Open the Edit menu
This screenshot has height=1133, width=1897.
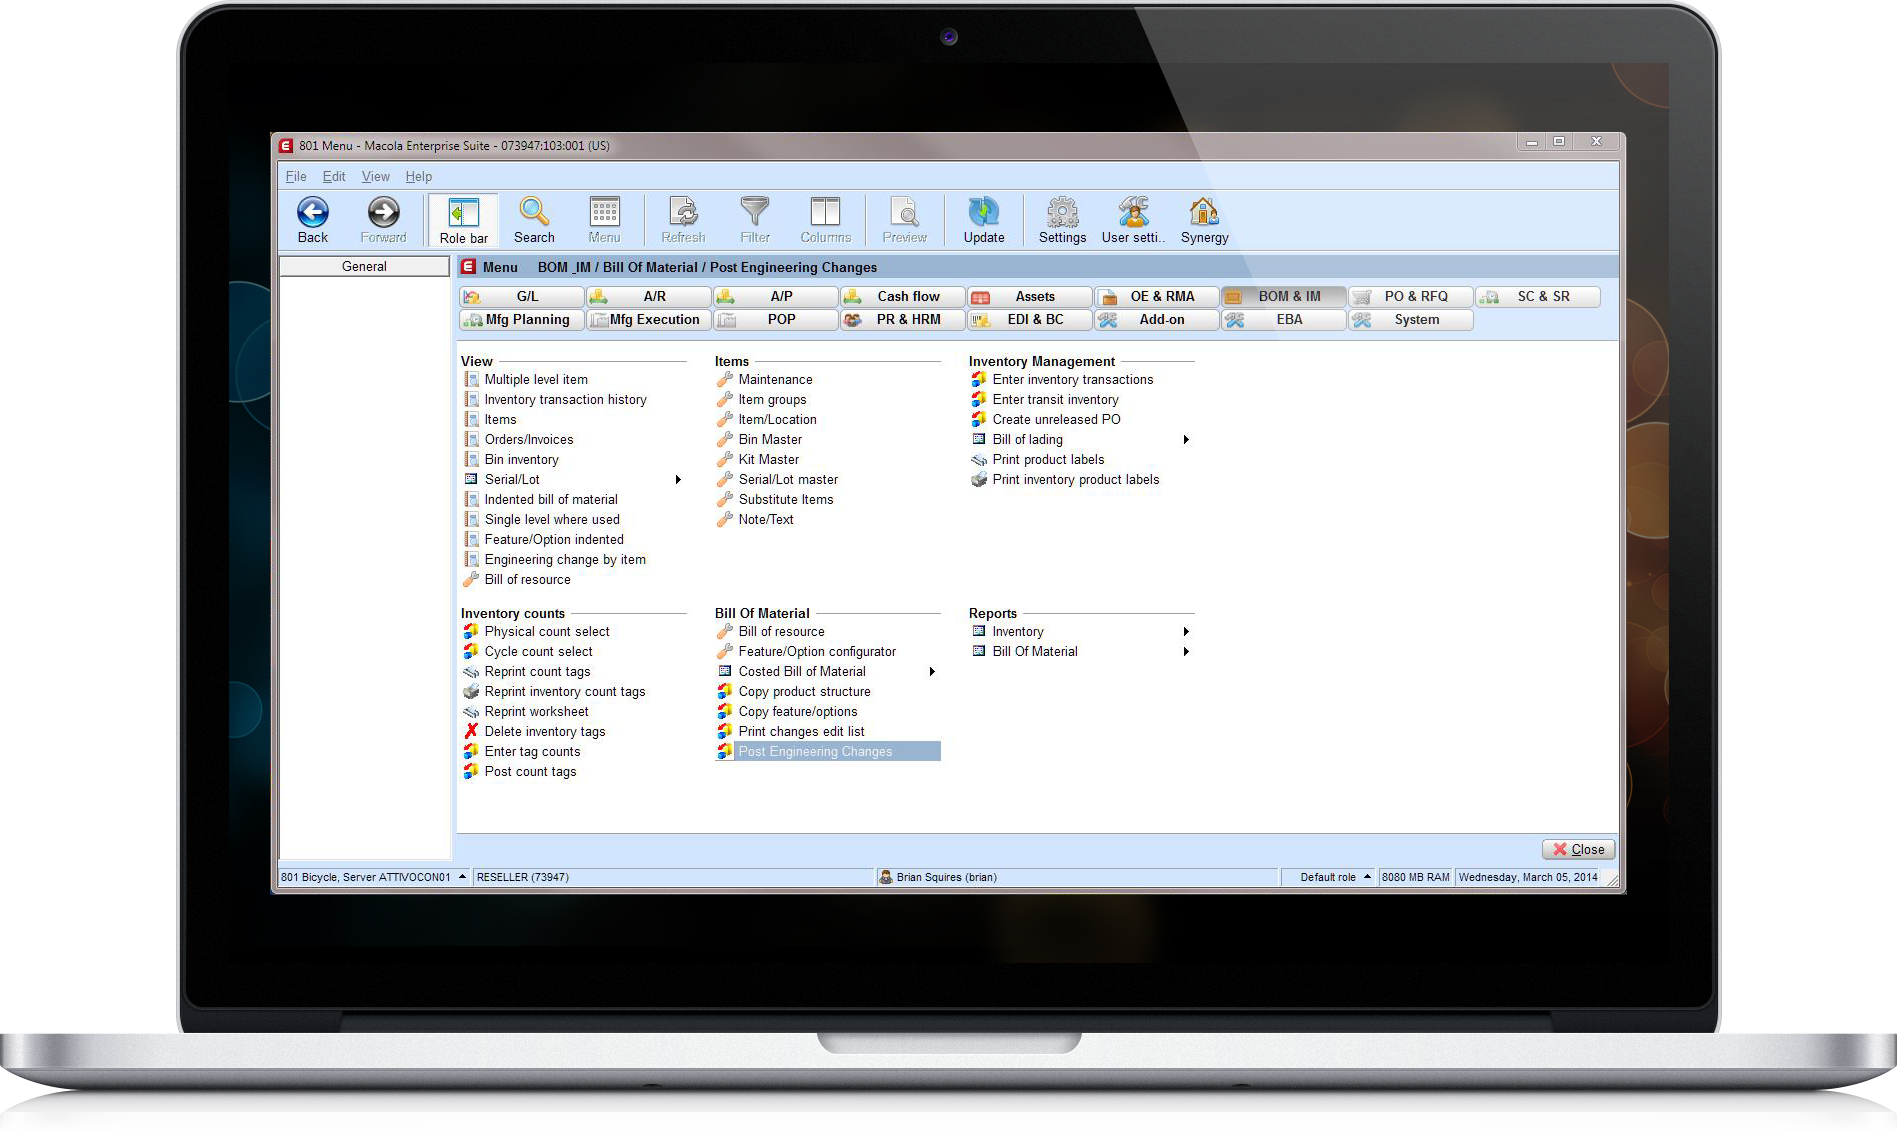coord(334,176)
